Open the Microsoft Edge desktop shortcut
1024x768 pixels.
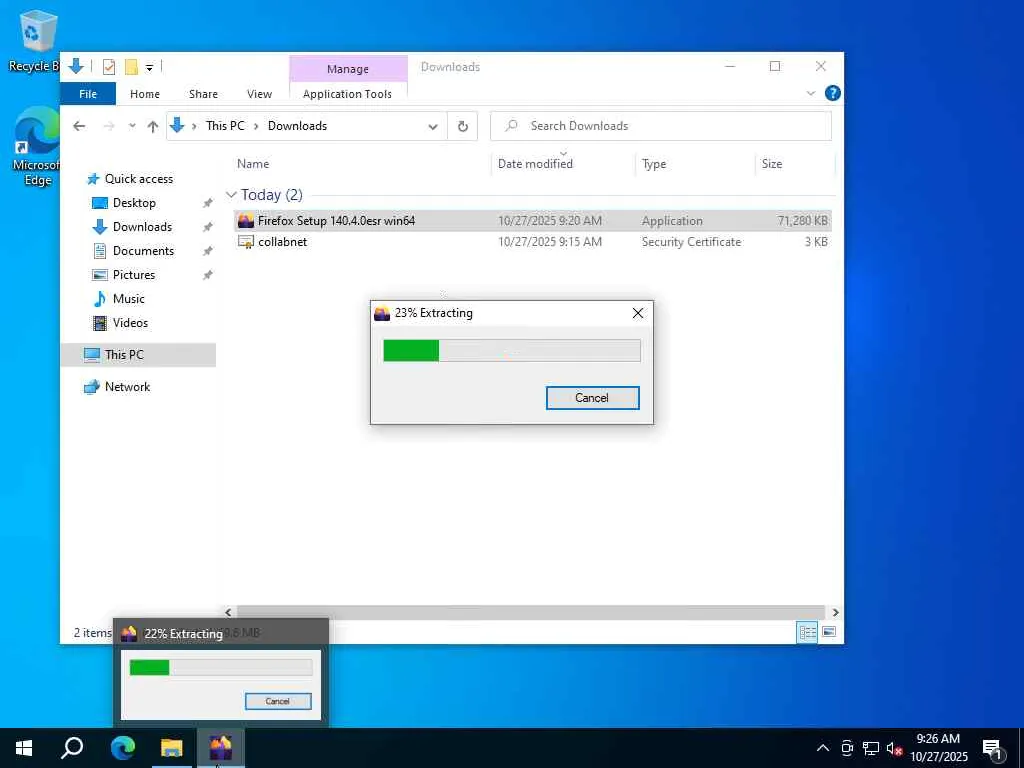point(36,147)
